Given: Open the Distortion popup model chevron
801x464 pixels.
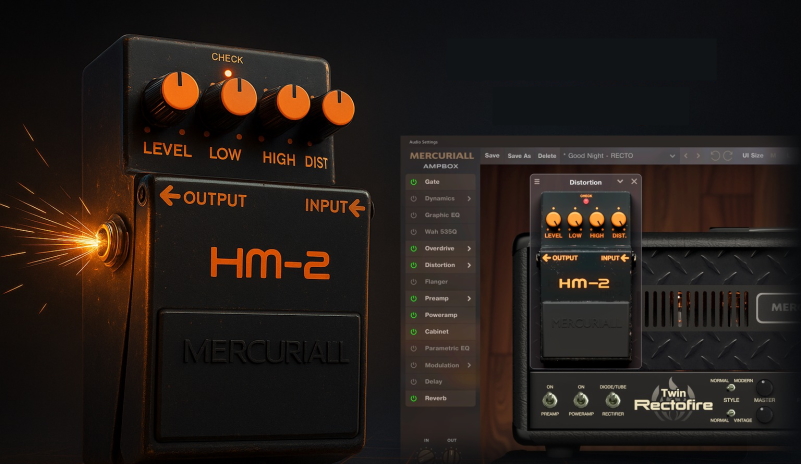Looking at the screenshot, I should [x=620, y=181].
